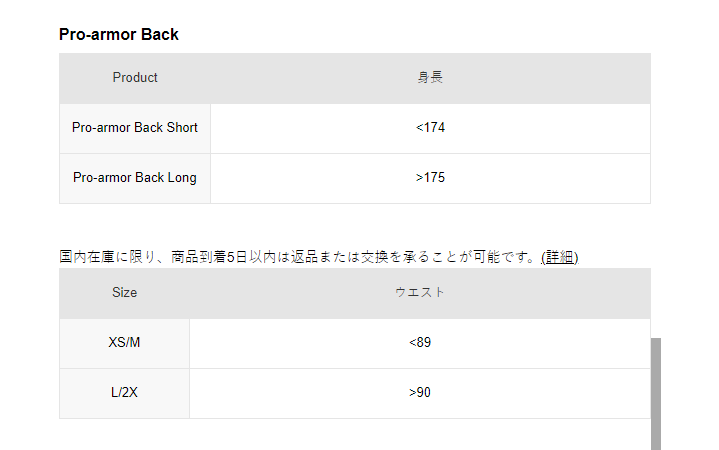Select the >90 waist value cell
The image size is (719, 450).
[420, 393]
